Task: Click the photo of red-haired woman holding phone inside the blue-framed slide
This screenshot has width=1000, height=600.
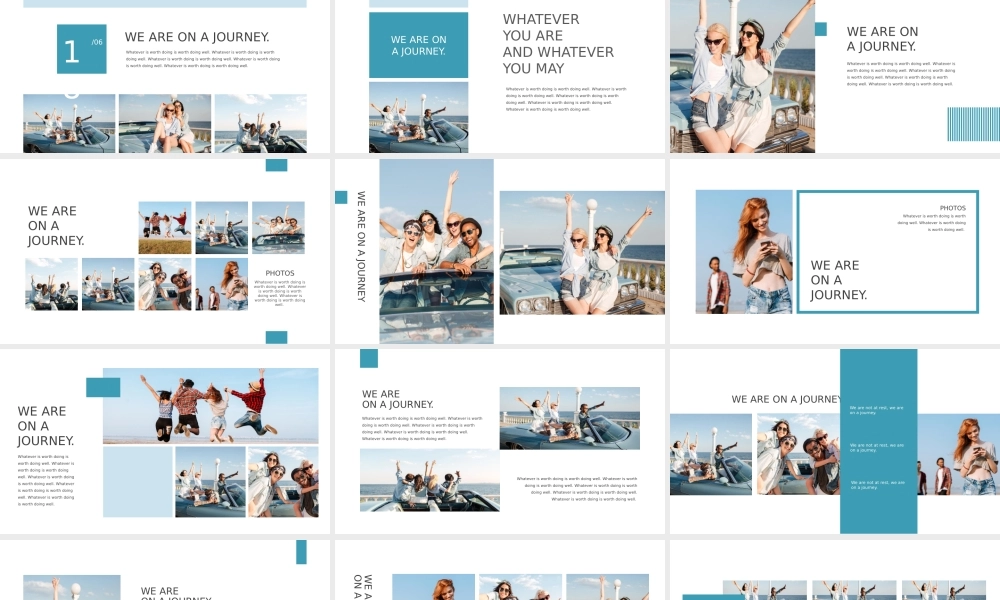Action: pos(744,252)
